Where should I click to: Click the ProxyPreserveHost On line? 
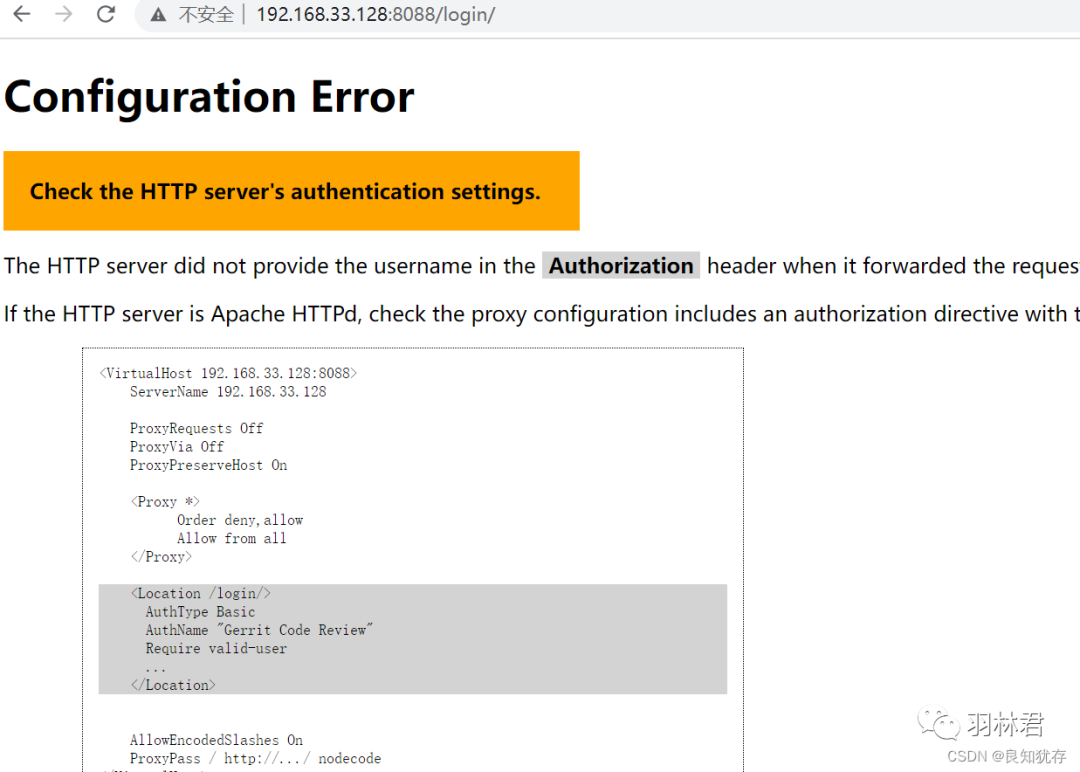(208, 465)
